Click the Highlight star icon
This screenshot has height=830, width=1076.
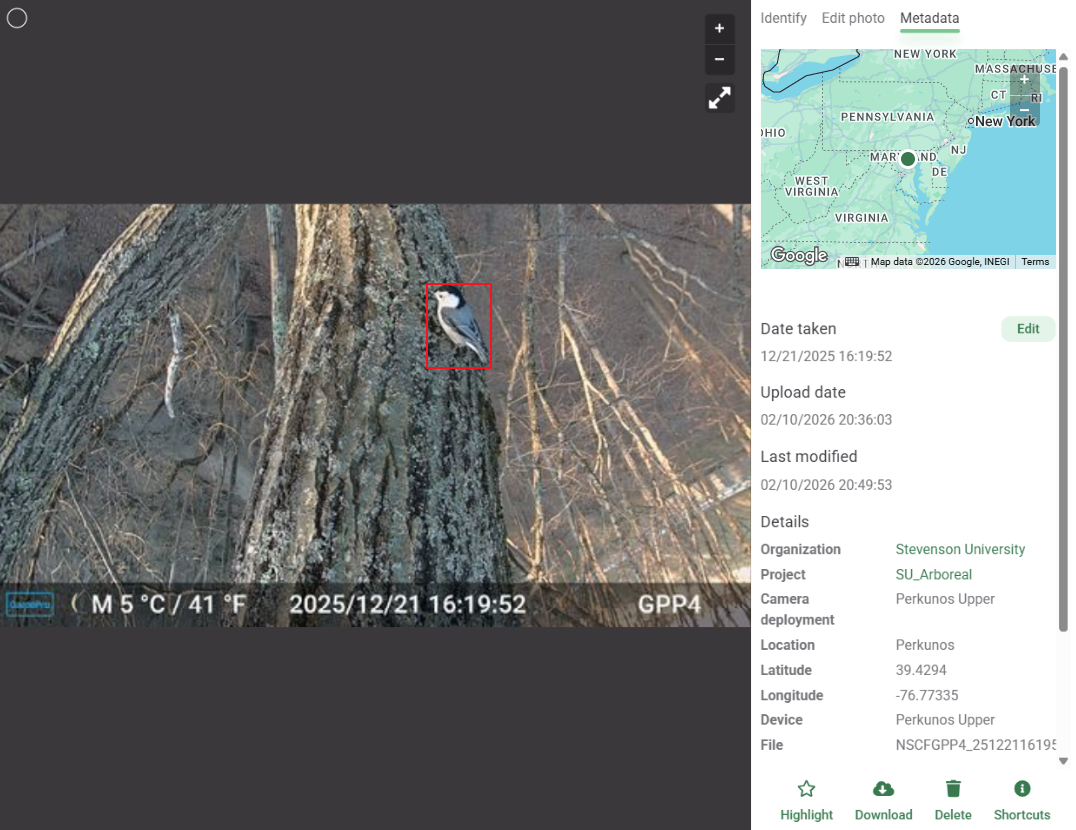[806, 789]
